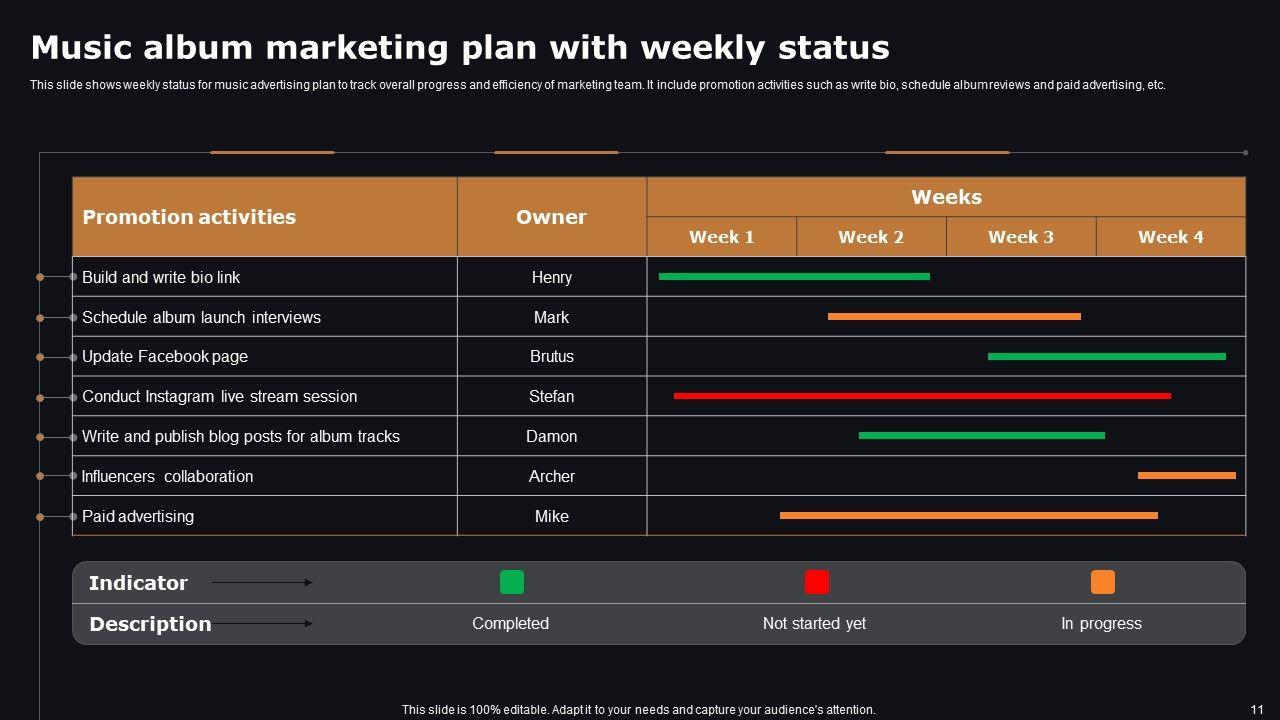Click the orange Paid advertising timeline bar
The width and height of the screenshot is (1280, 720).
pos(968,516)
